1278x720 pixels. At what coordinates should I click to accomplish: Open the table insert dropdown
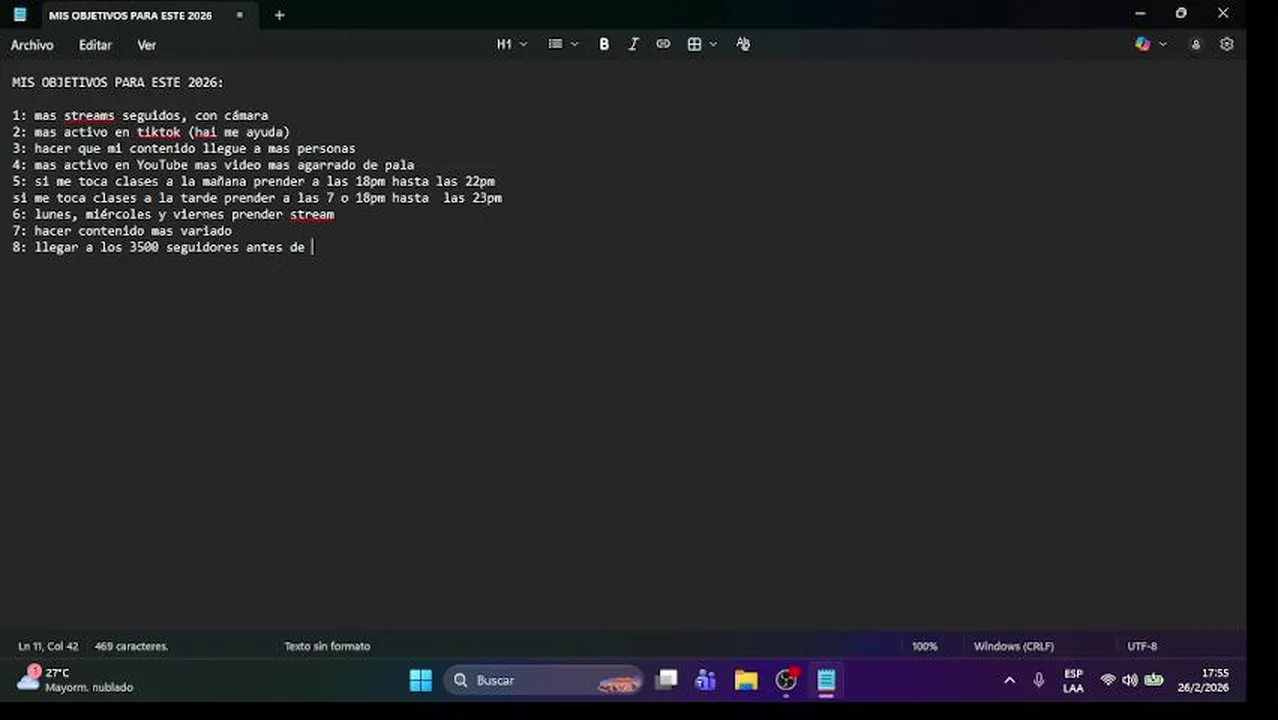[702, 44]
